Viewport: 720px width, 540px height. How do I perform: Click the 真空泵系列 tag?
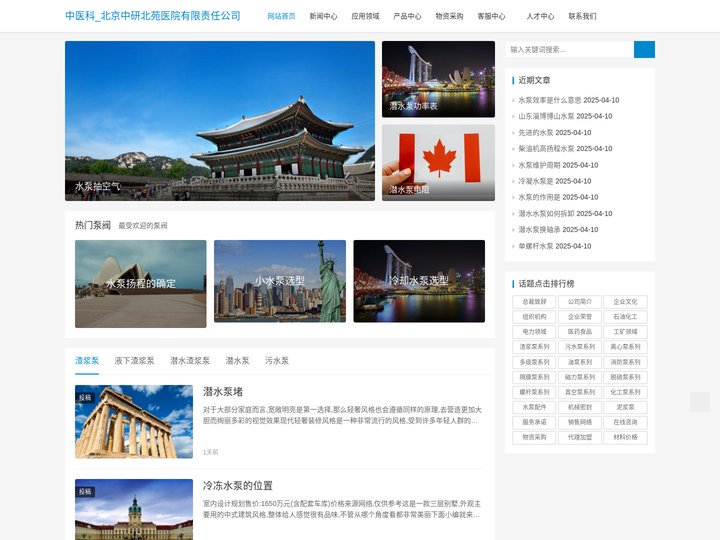(x=579, y=392)
